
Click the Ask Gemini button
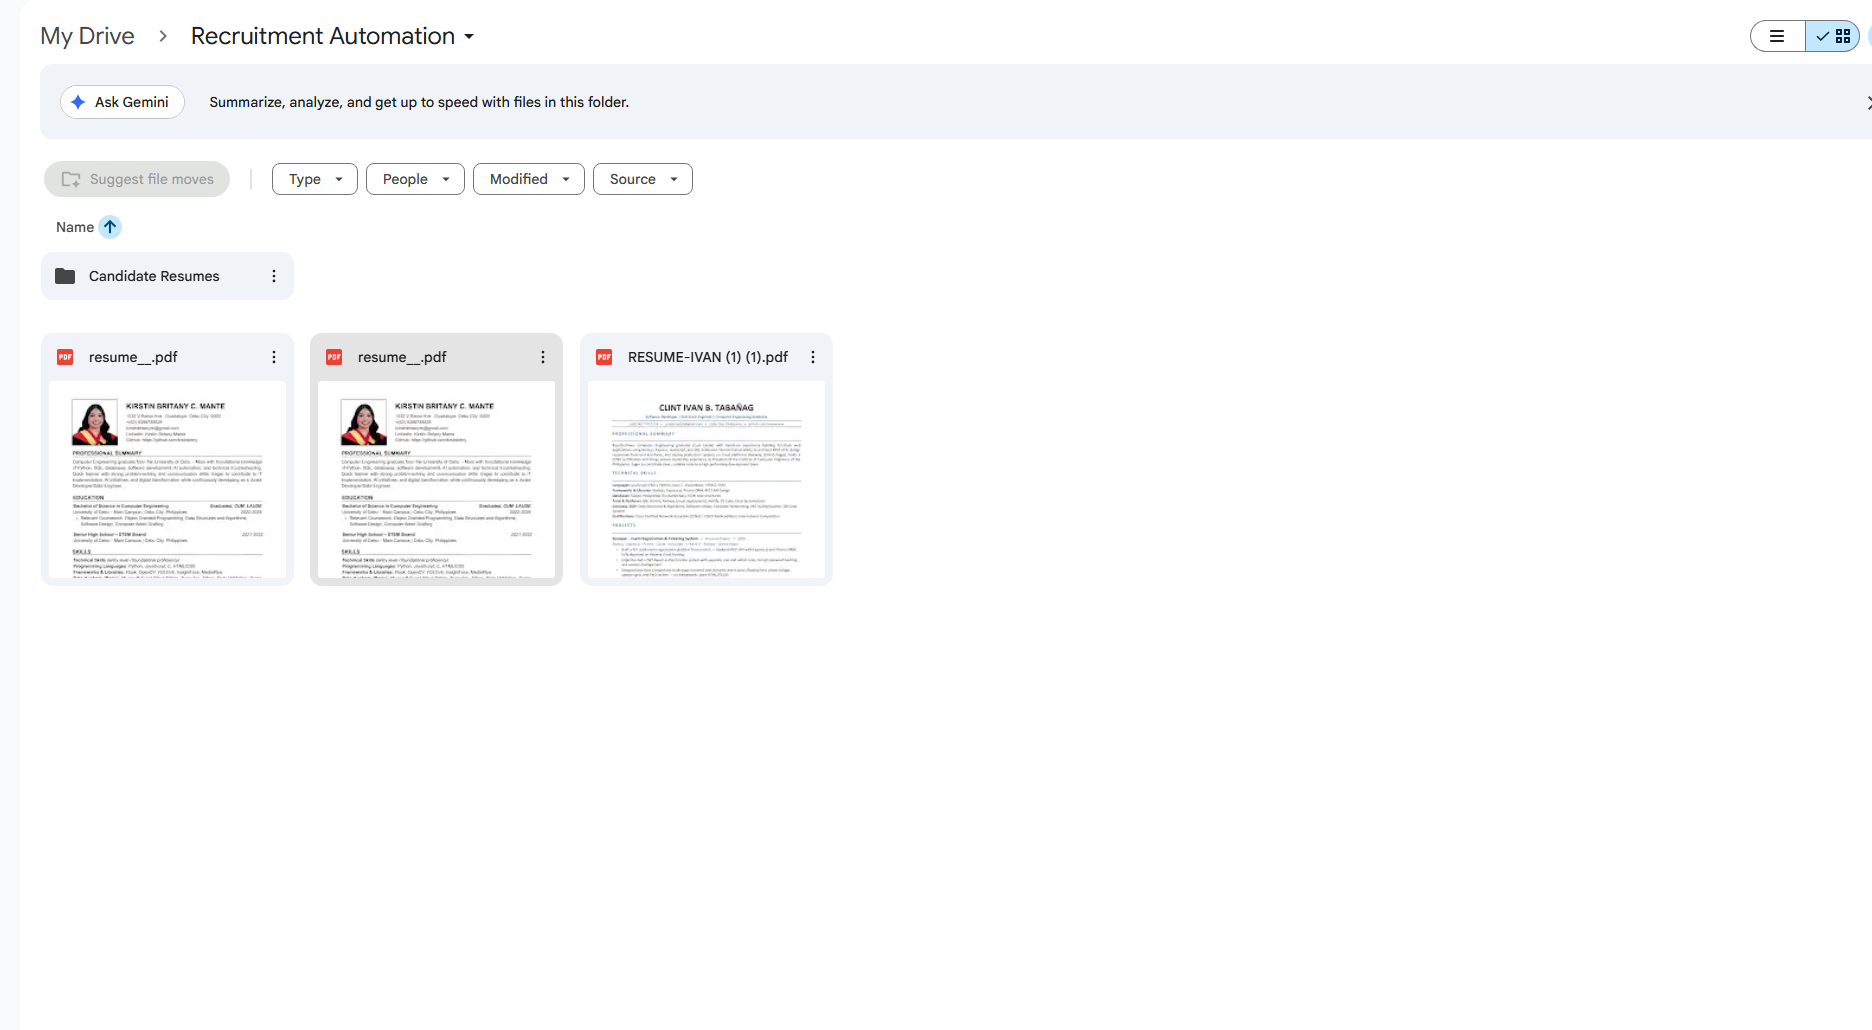click(122, 102)
